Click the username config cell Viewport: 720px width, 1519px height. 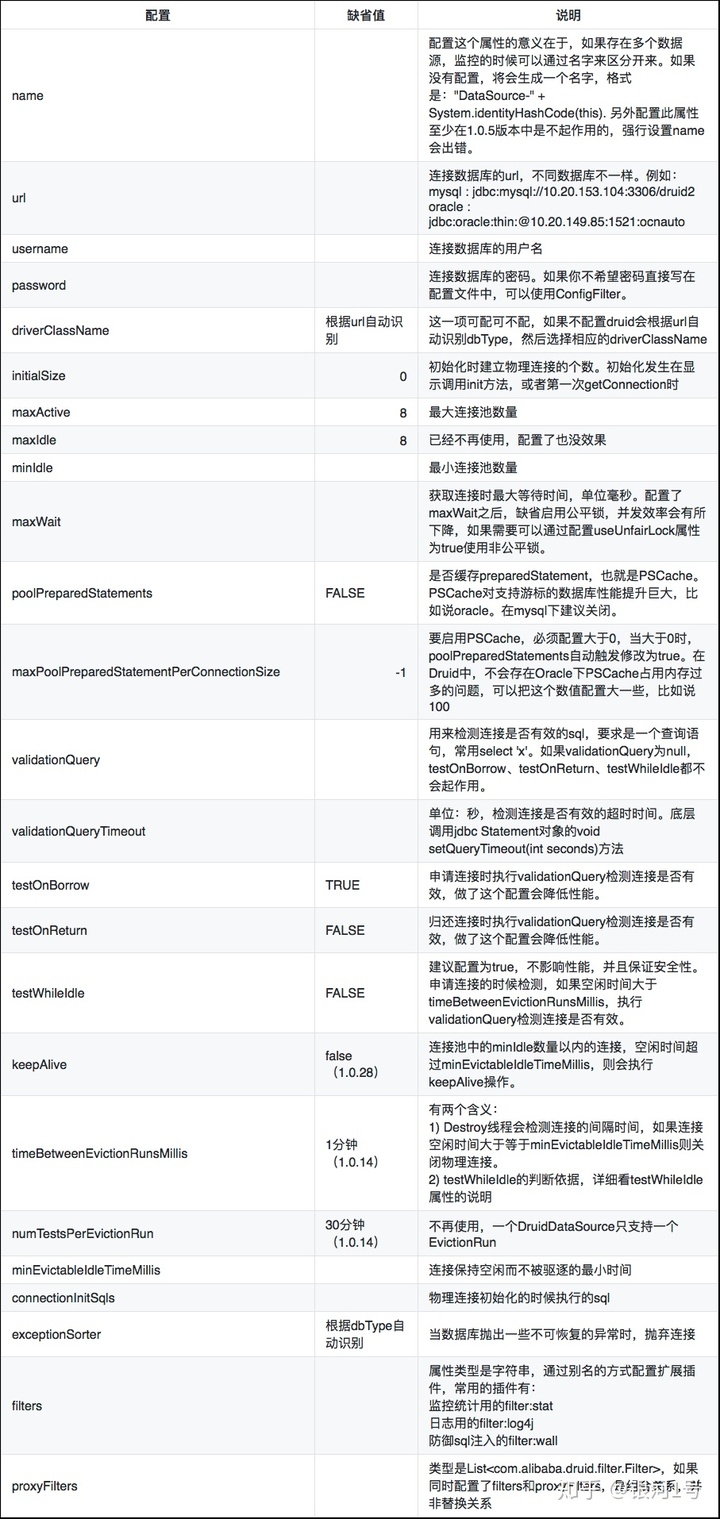coord(157,249)
